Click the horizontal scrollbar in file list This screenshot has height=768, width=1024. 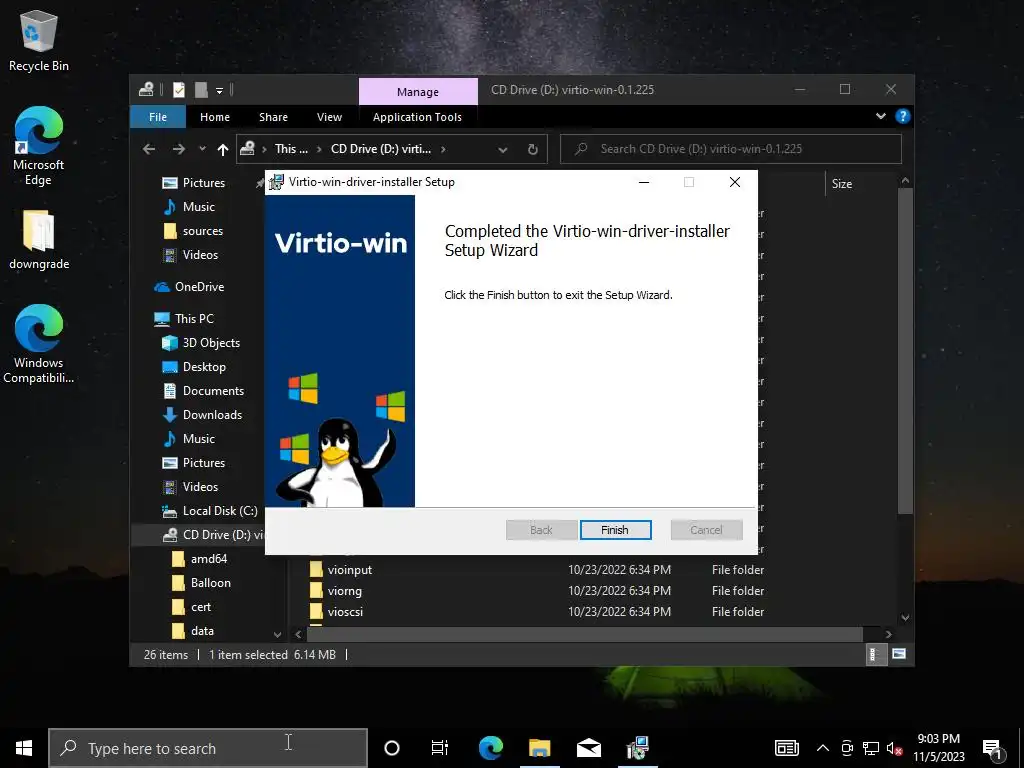585,634
